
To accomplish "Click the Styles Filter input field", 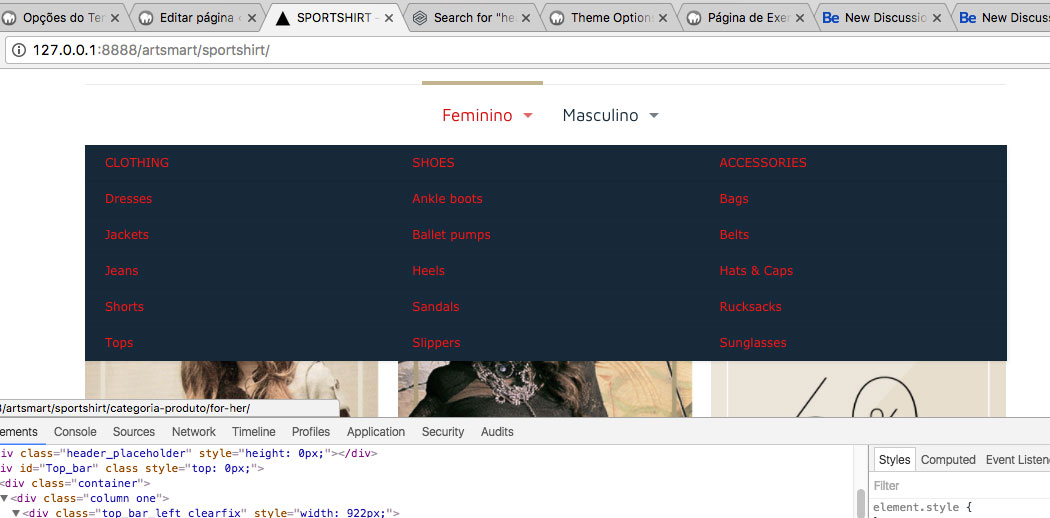I will (x=960, y=486).
